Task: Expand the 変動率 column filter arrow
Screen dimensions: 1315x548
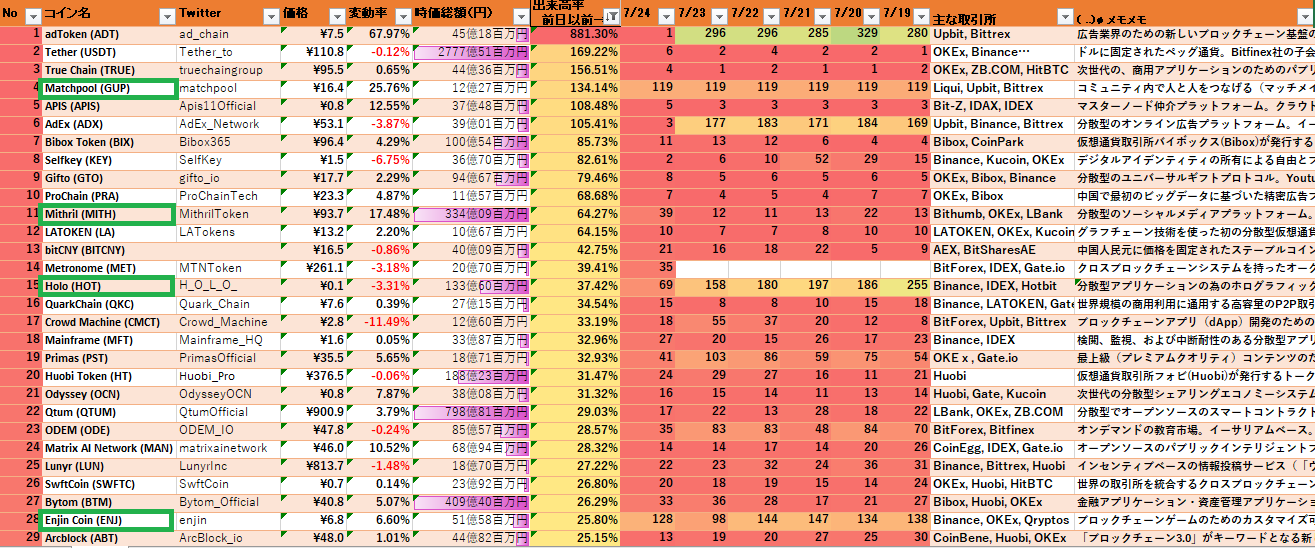Action: [x=403, y=16]
